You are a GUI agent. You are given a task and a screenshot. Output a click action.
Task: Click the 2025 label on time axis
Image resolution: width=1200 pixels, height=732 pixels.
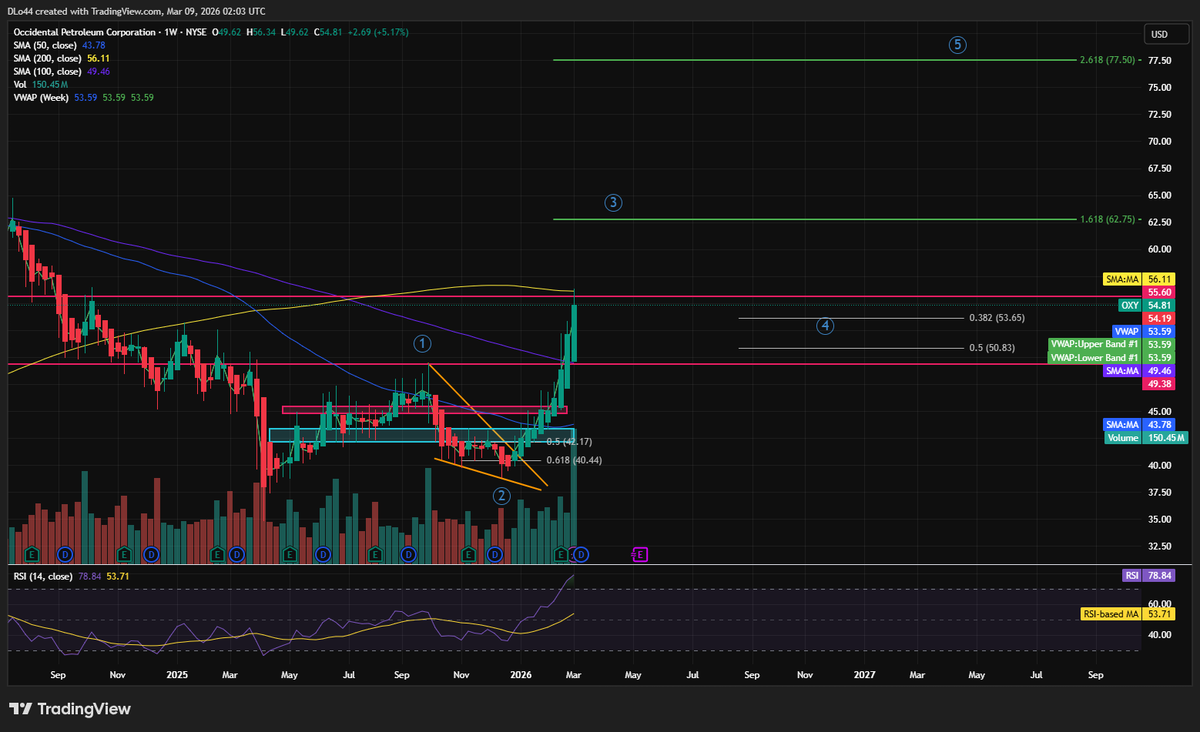[x=177, y=676]
